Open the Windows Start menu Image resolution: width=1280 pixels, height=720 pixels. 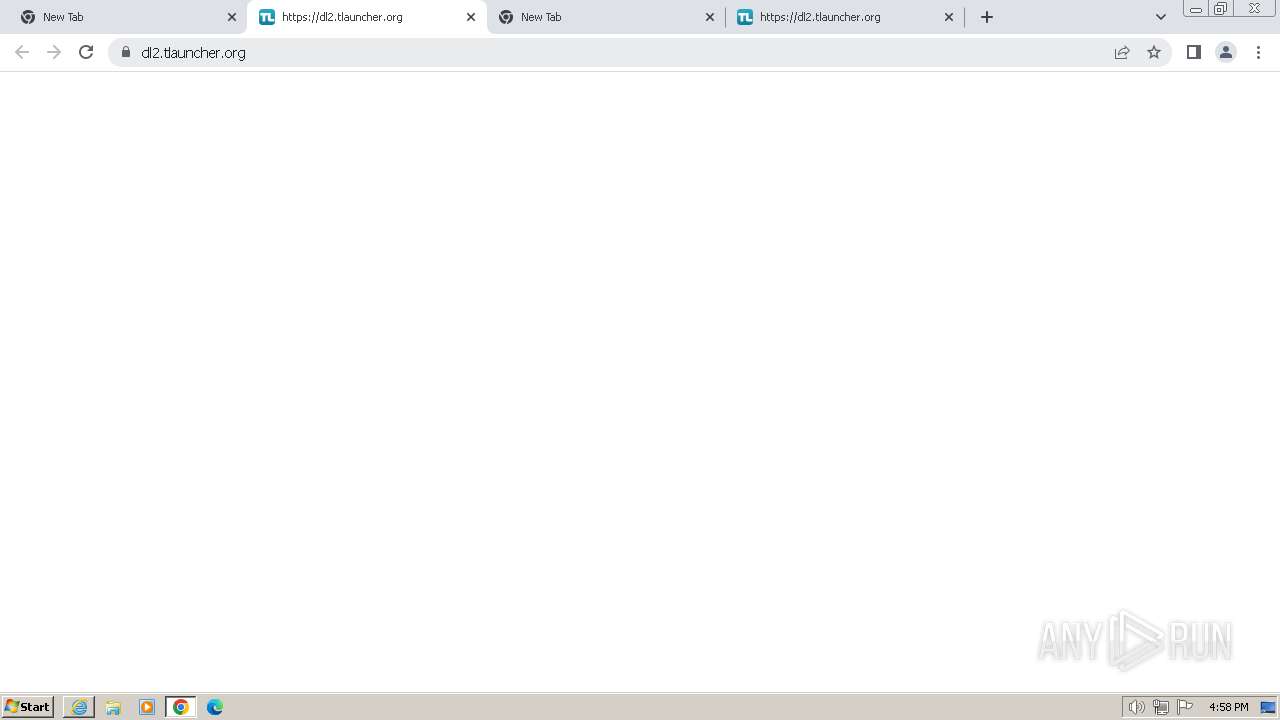pos(28,707)
